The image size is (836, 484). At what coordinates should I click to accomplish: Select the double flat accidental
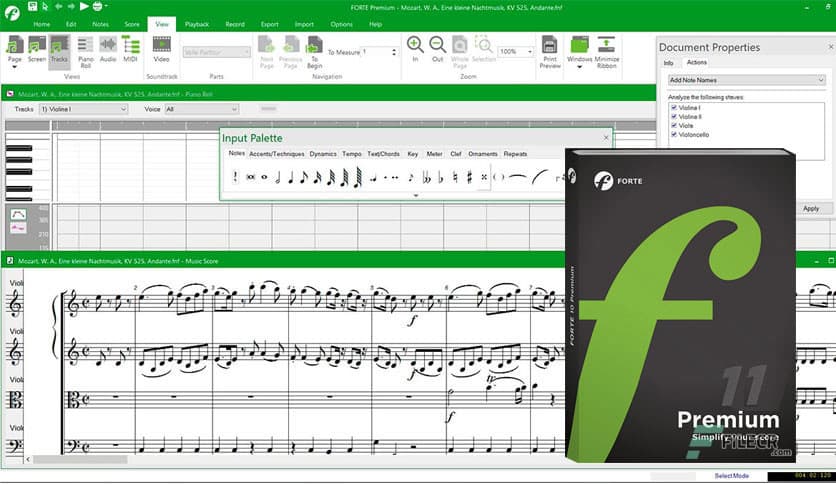pyautogui.click(x=427, y=177)
